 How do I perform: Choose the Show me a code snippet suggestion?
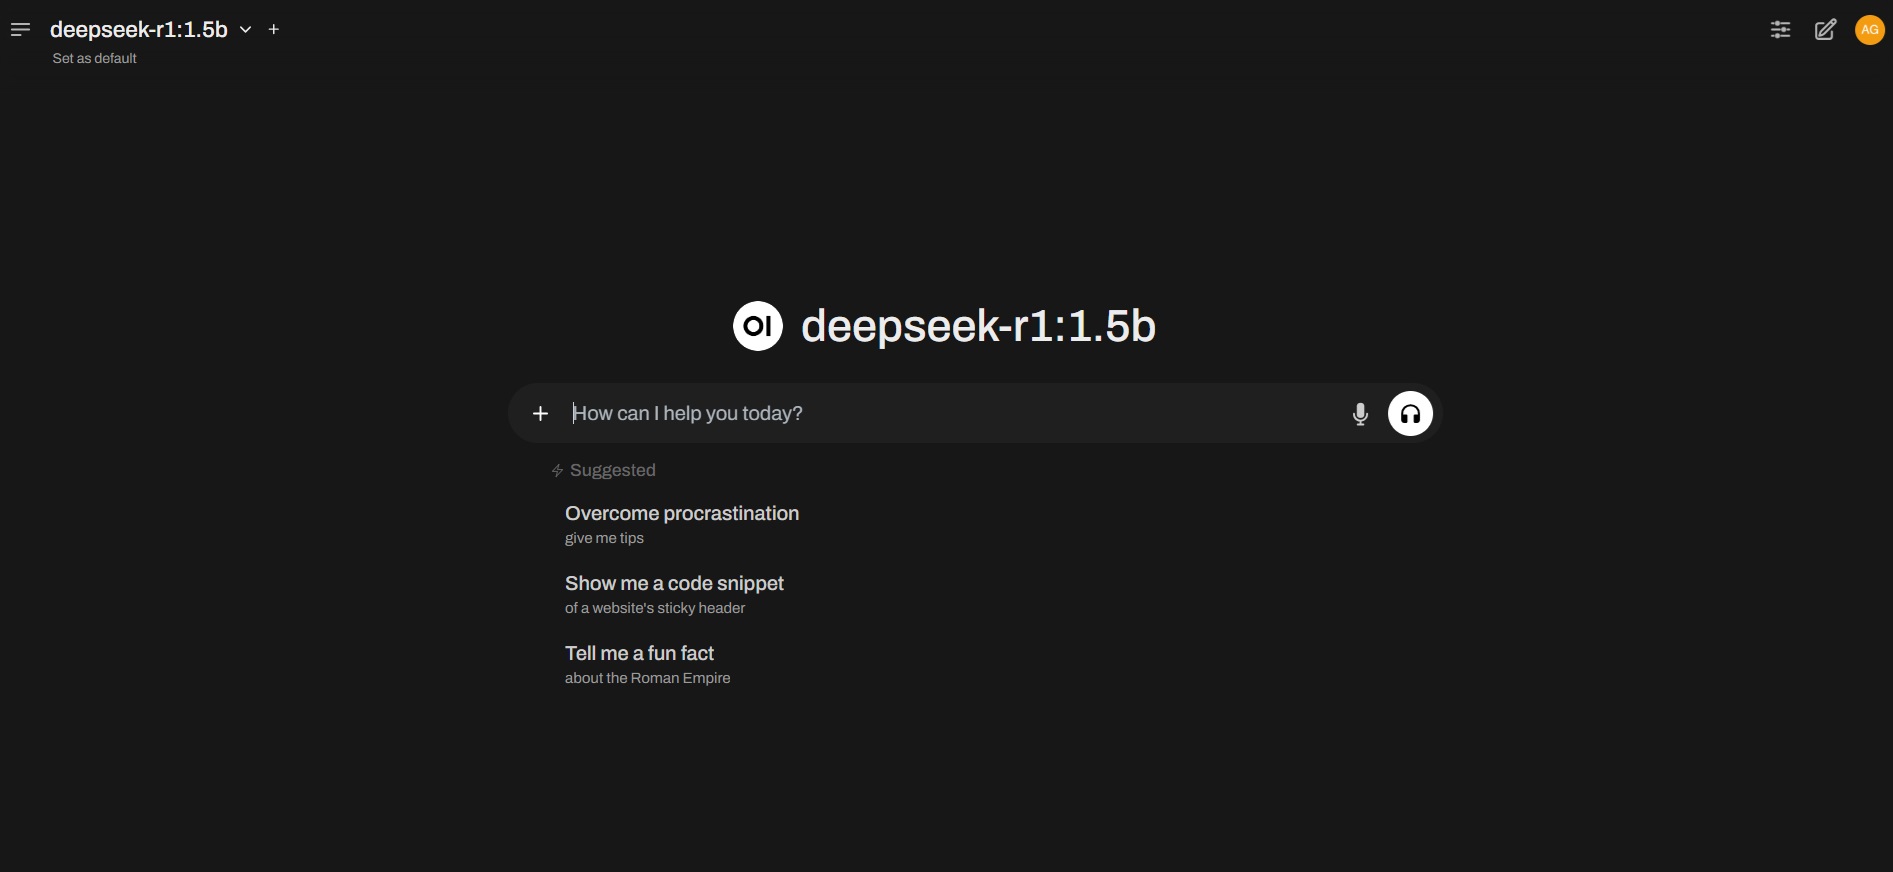pyautogui.click(x=674, y=594)
